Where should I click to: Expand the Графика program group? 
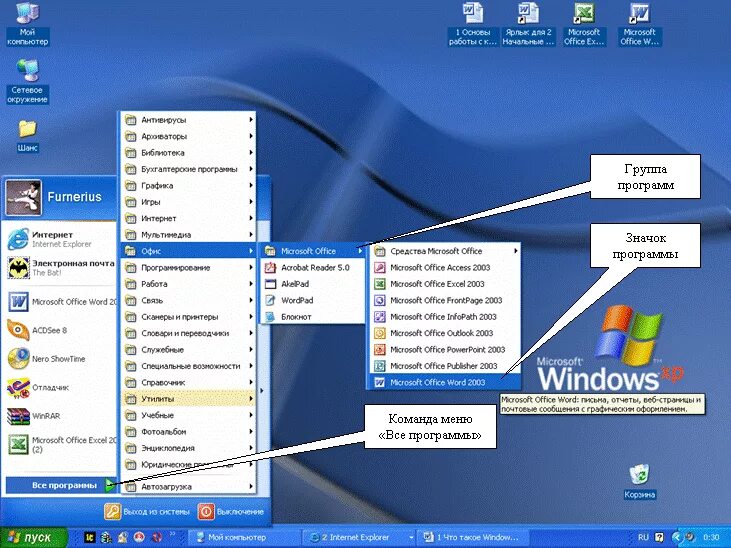[x=188, y=185]
